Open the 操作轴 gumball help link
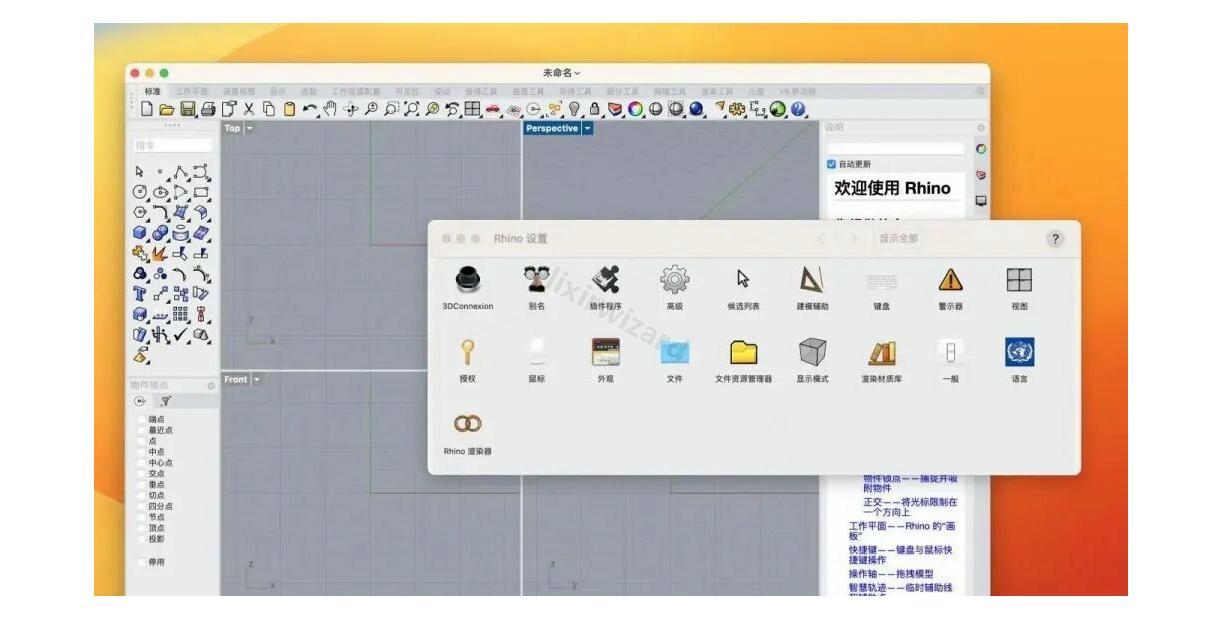Image resolution: width=1223 pixels, height=620 pixels. pyautogui.click(x=891, y=574)
